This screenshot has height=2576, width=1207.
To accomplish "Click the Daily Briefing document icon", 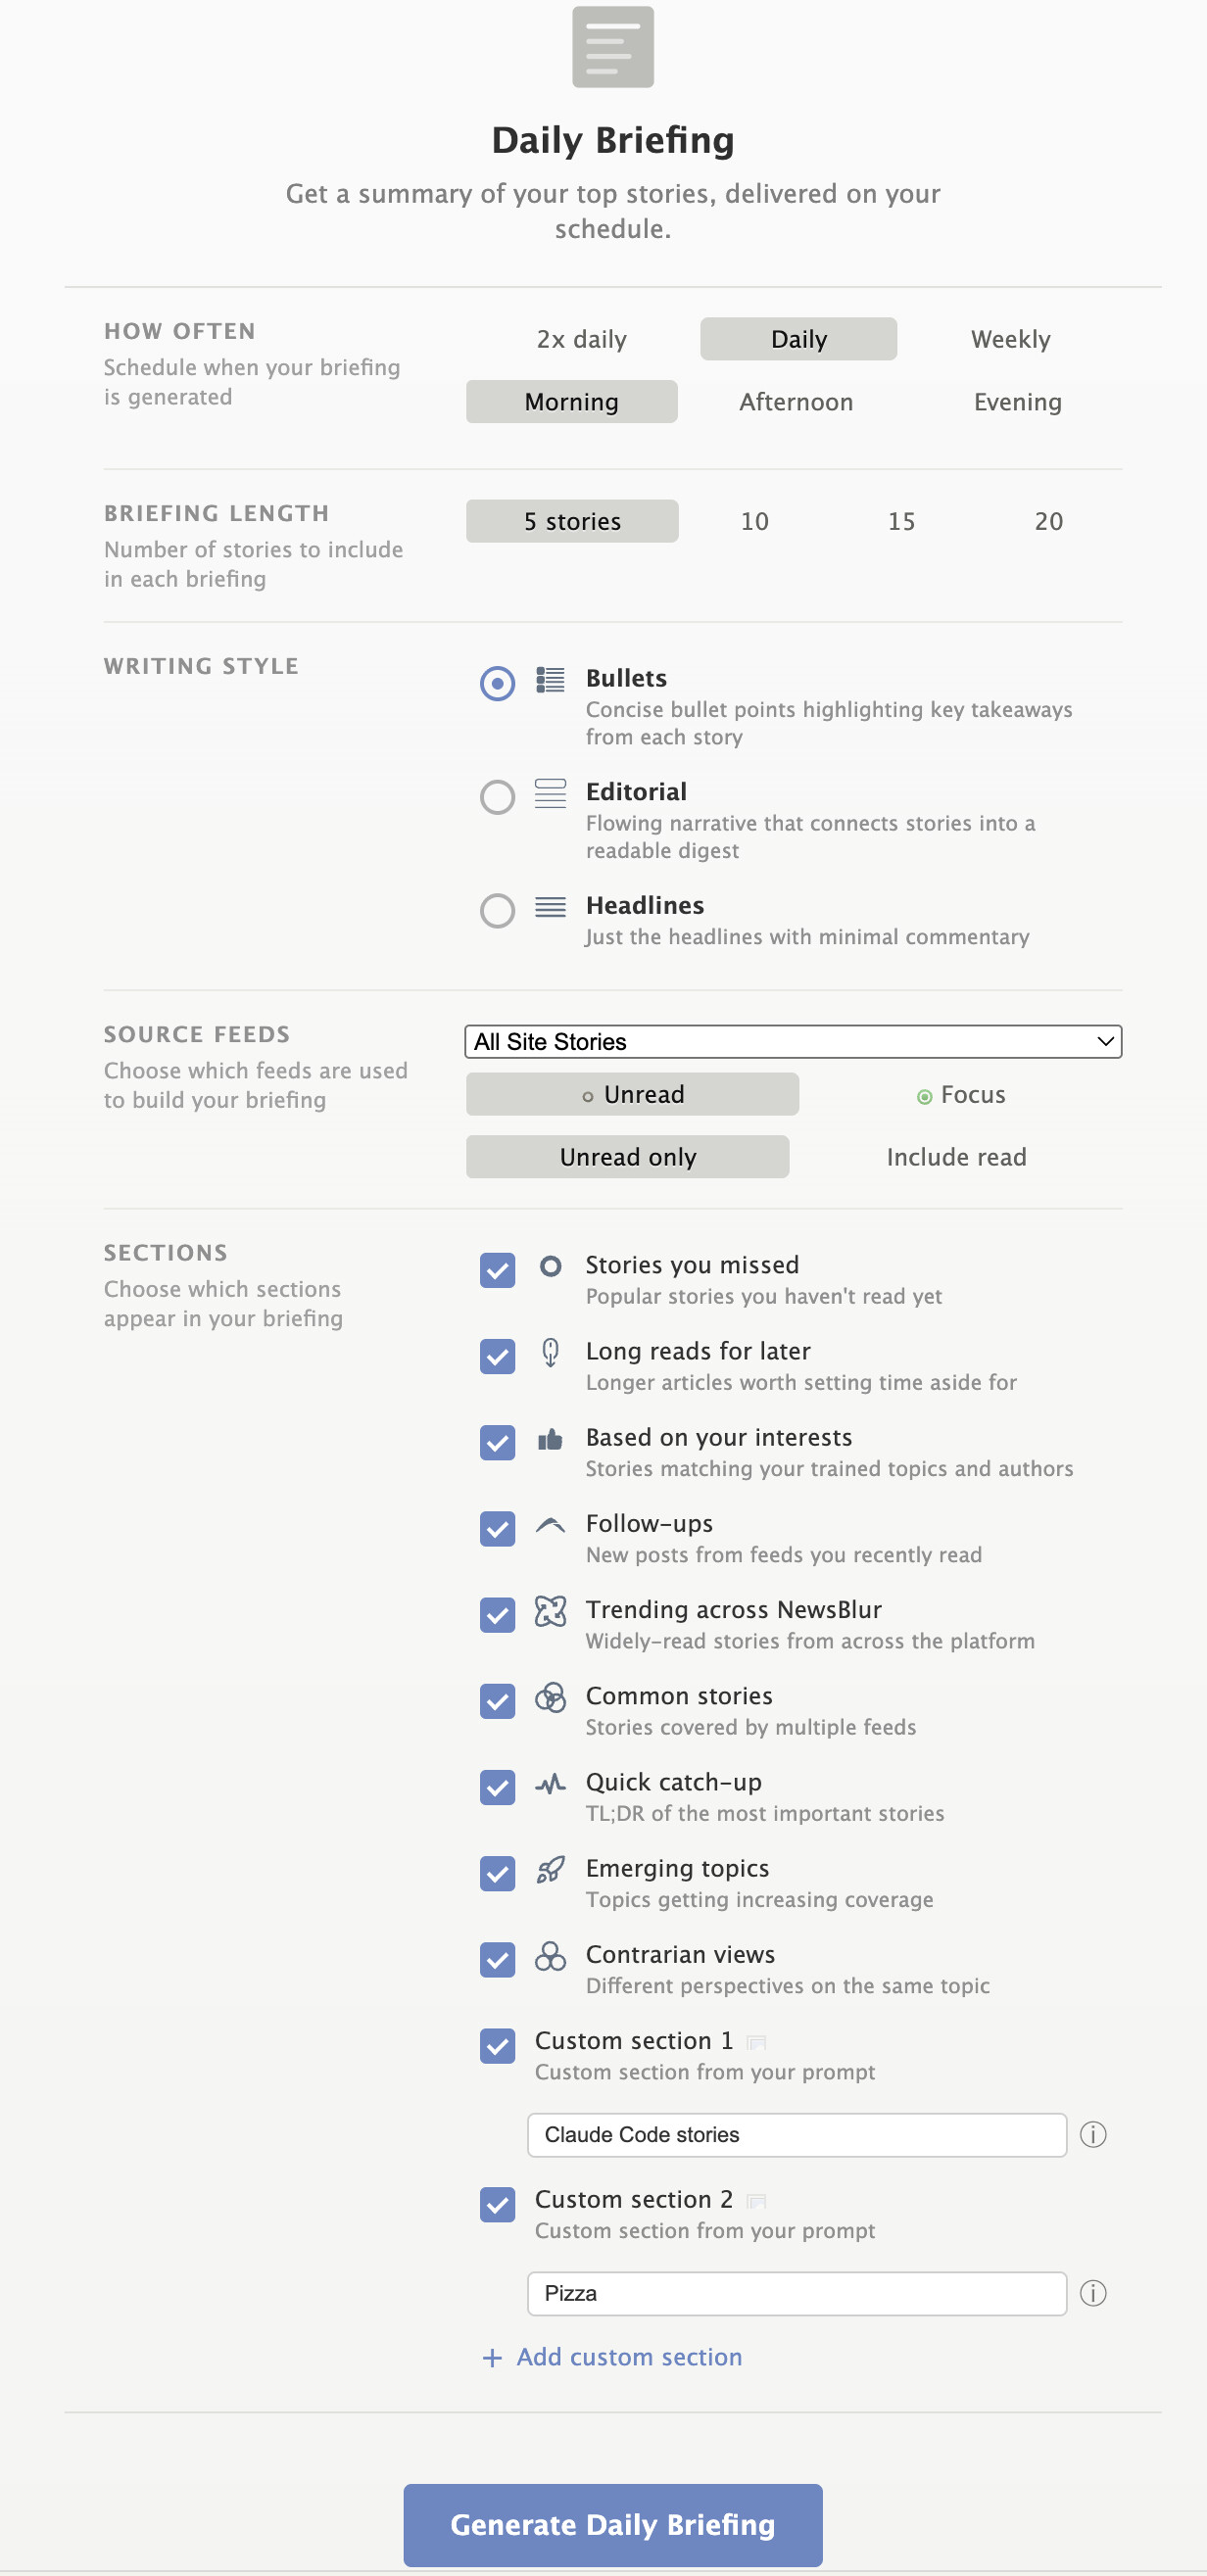I will [x=612, y=47].
